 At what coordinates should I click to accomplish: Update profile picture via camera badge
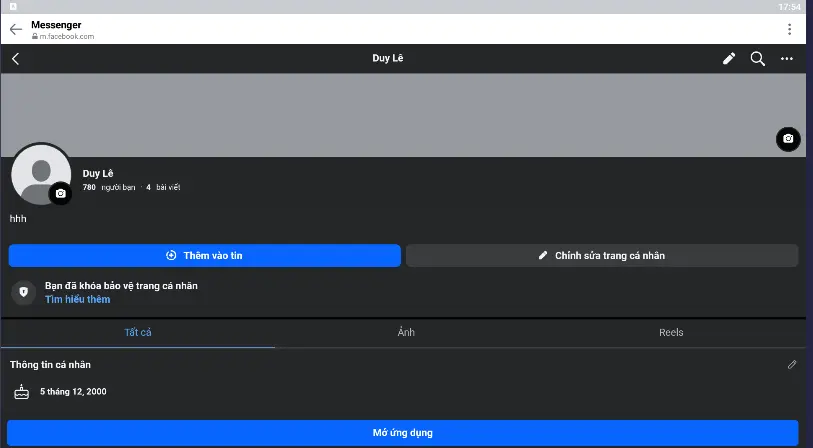point(61,193)
